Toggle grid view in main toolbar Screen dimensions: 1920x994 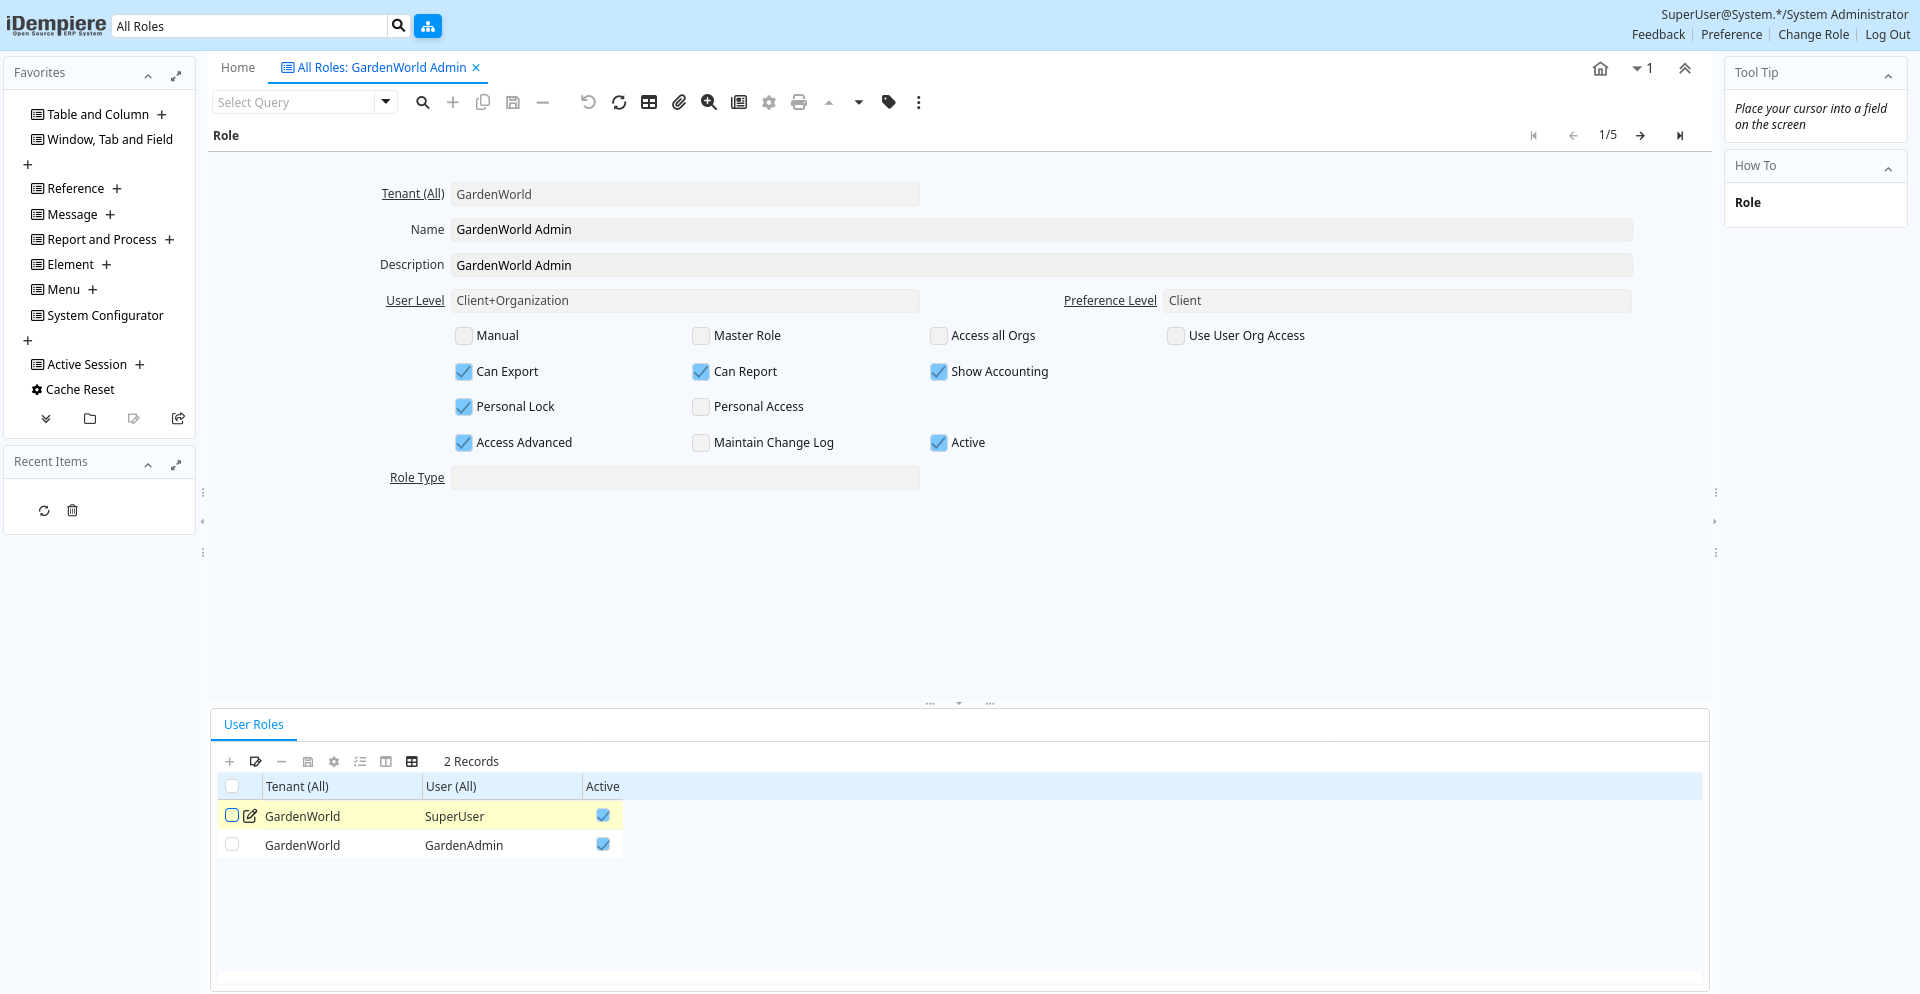649,102
